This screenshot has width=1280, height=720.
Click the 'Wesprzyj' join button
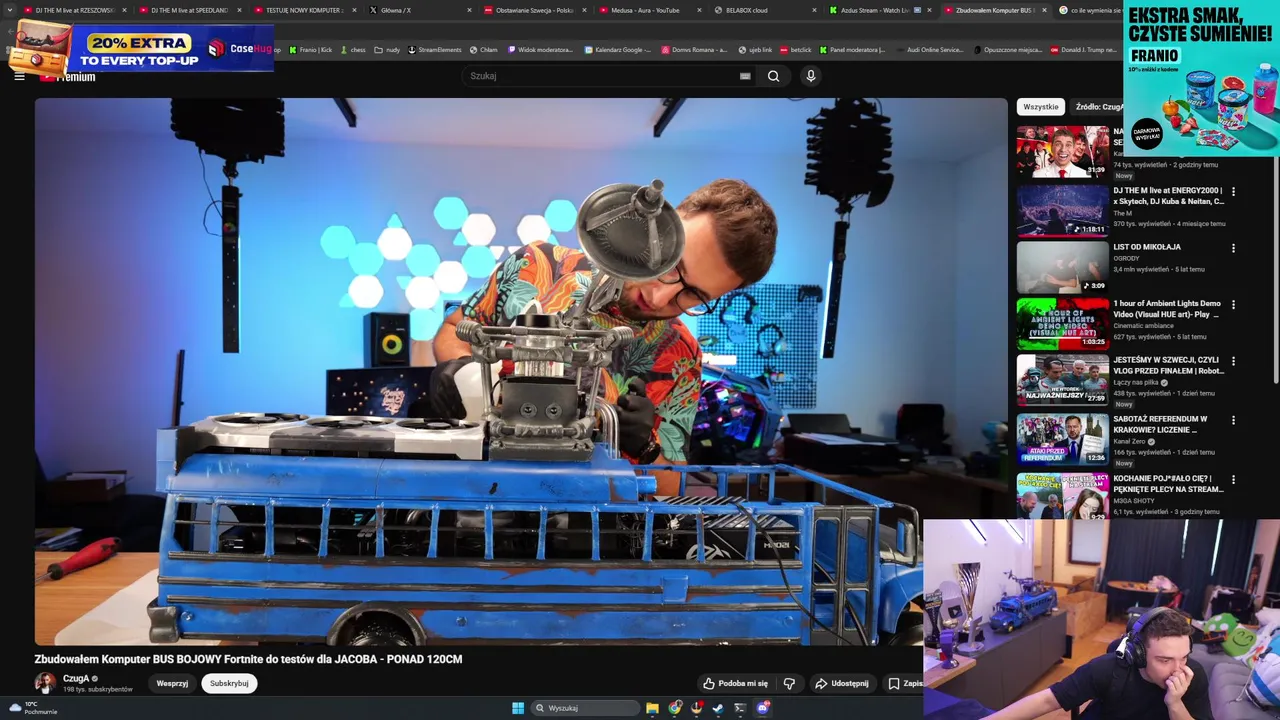click(x=172, y=683)
